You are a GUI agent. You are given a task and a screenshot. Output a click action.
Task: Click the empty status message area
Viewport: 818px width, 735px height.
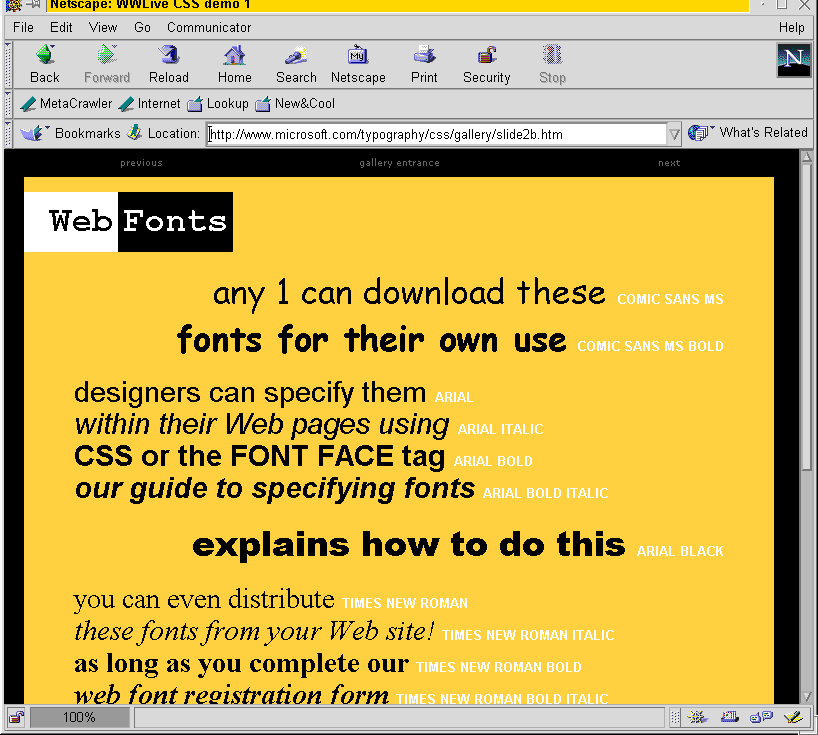pos(399,717)
